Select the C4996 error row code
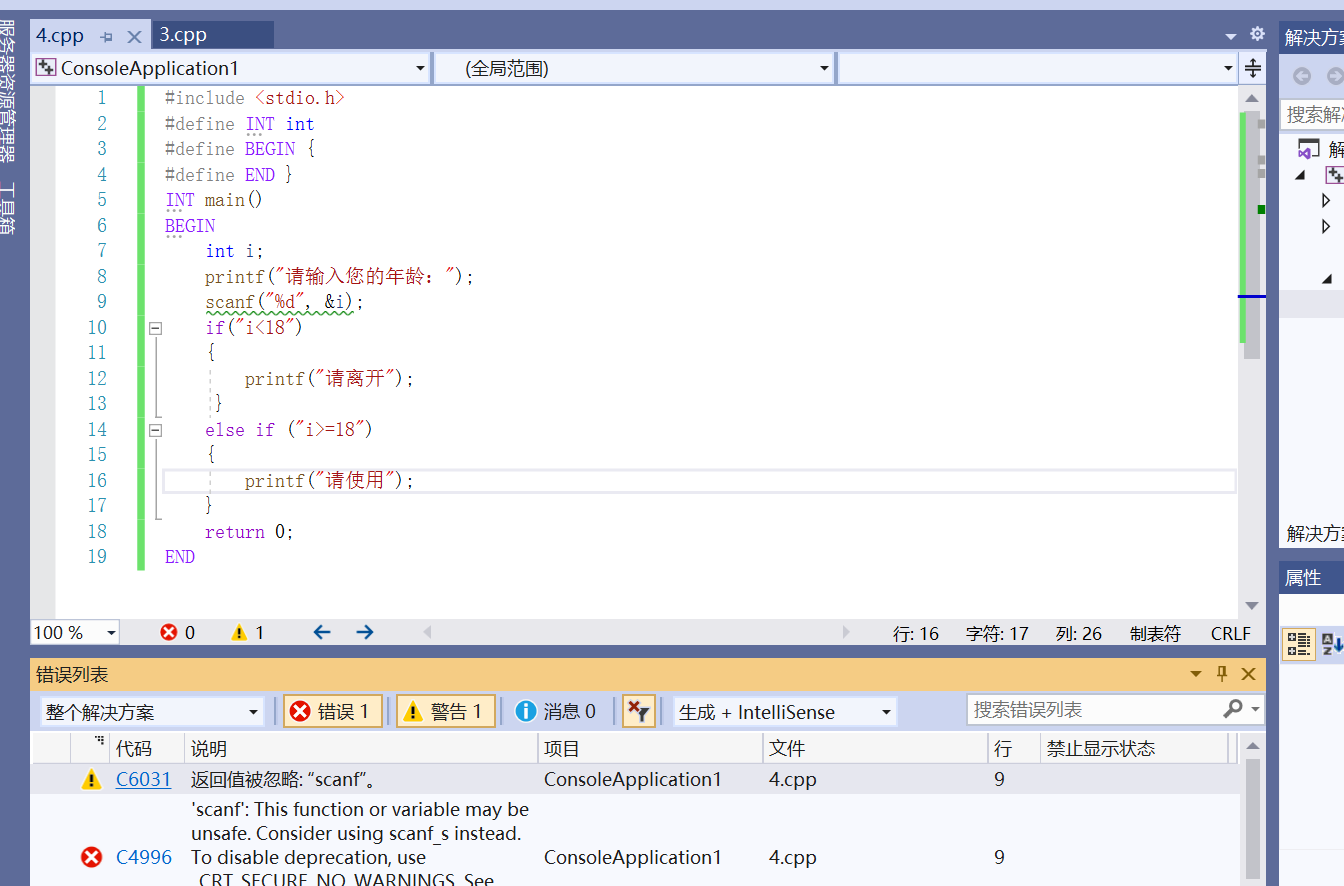The height and width of the screenshot is (886, 1344). 143,857
